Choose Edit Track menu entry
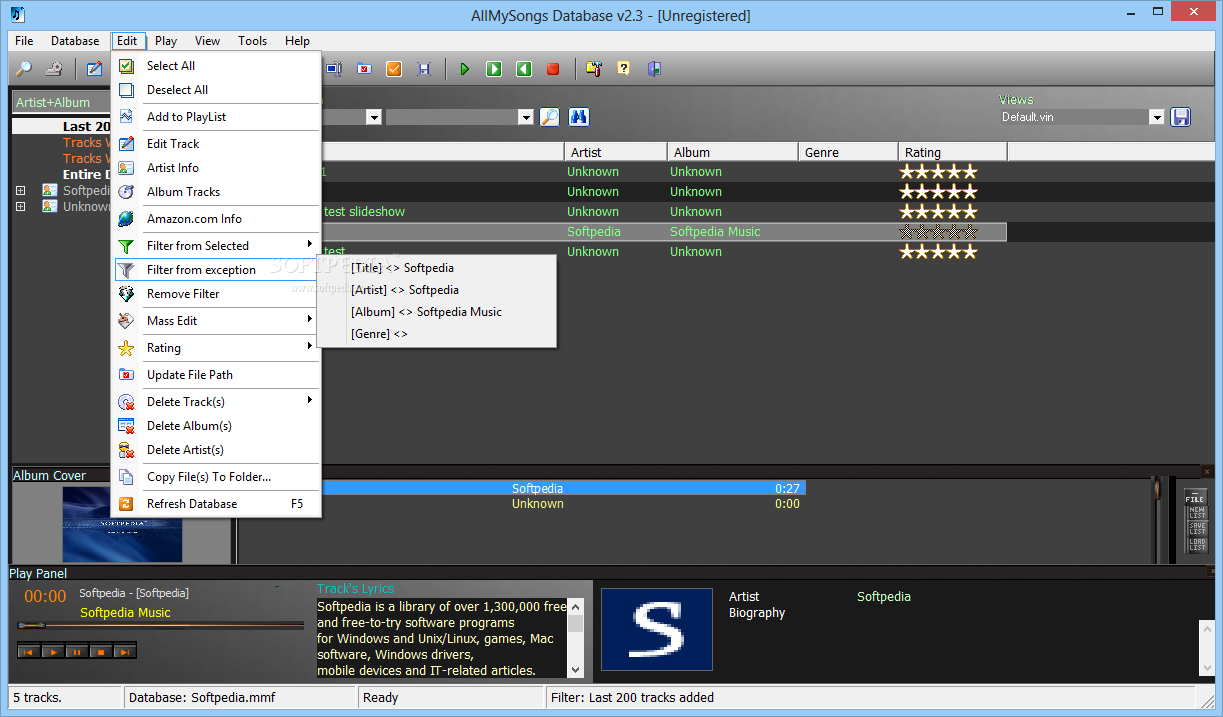Image resolution: width=1223 pixels, height=717 pixels. (216, 144)
